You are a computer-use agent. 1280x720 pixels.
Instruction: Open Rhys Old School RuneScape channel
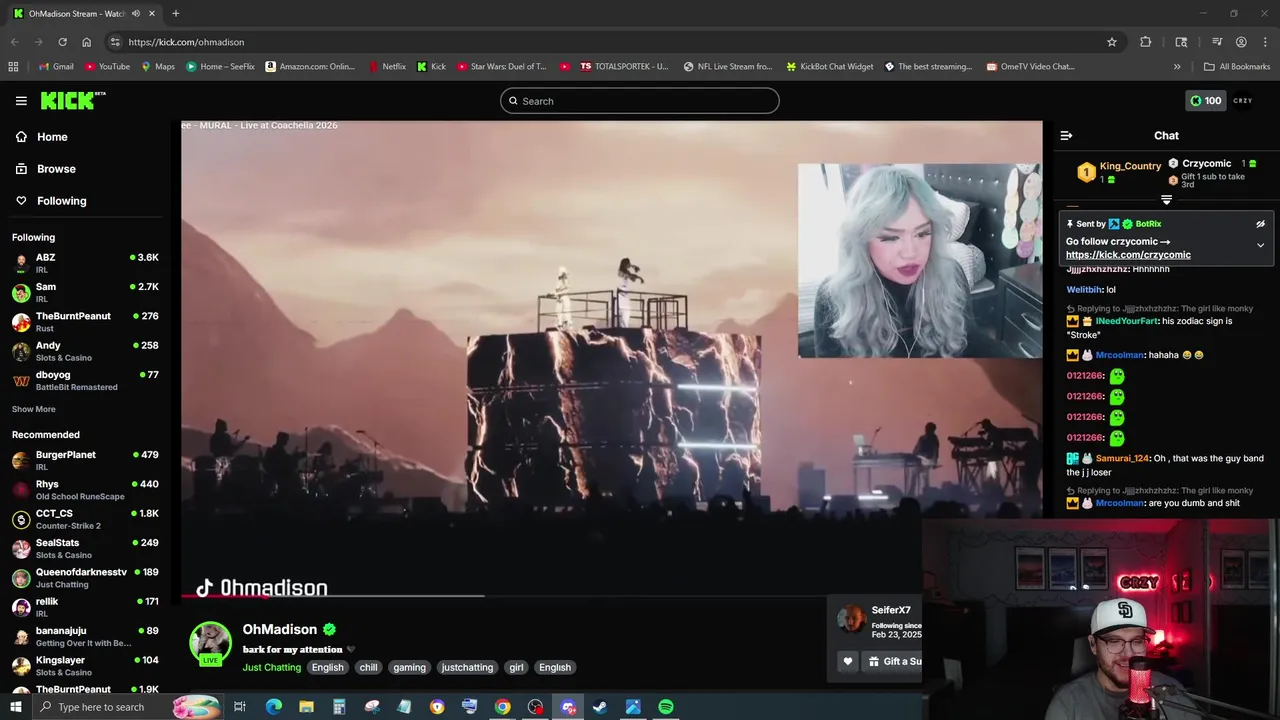[85, 489]
